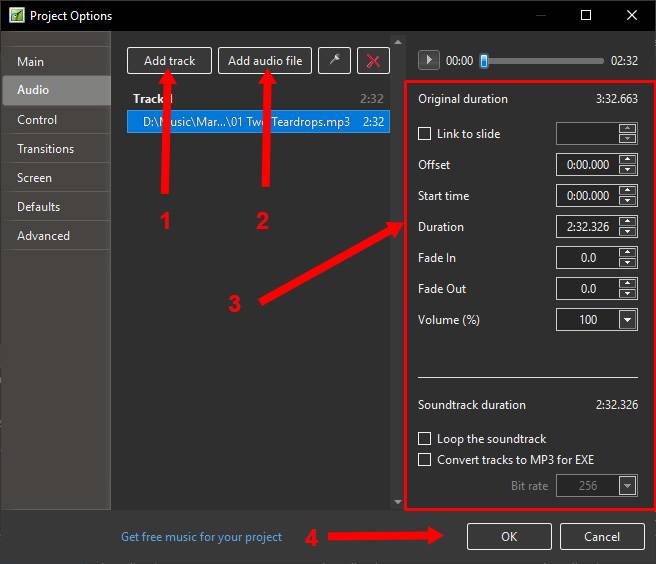Decrease Start time with the down arrow
Image resolution: width=656 pixels, height=564 pixels.
628,201
